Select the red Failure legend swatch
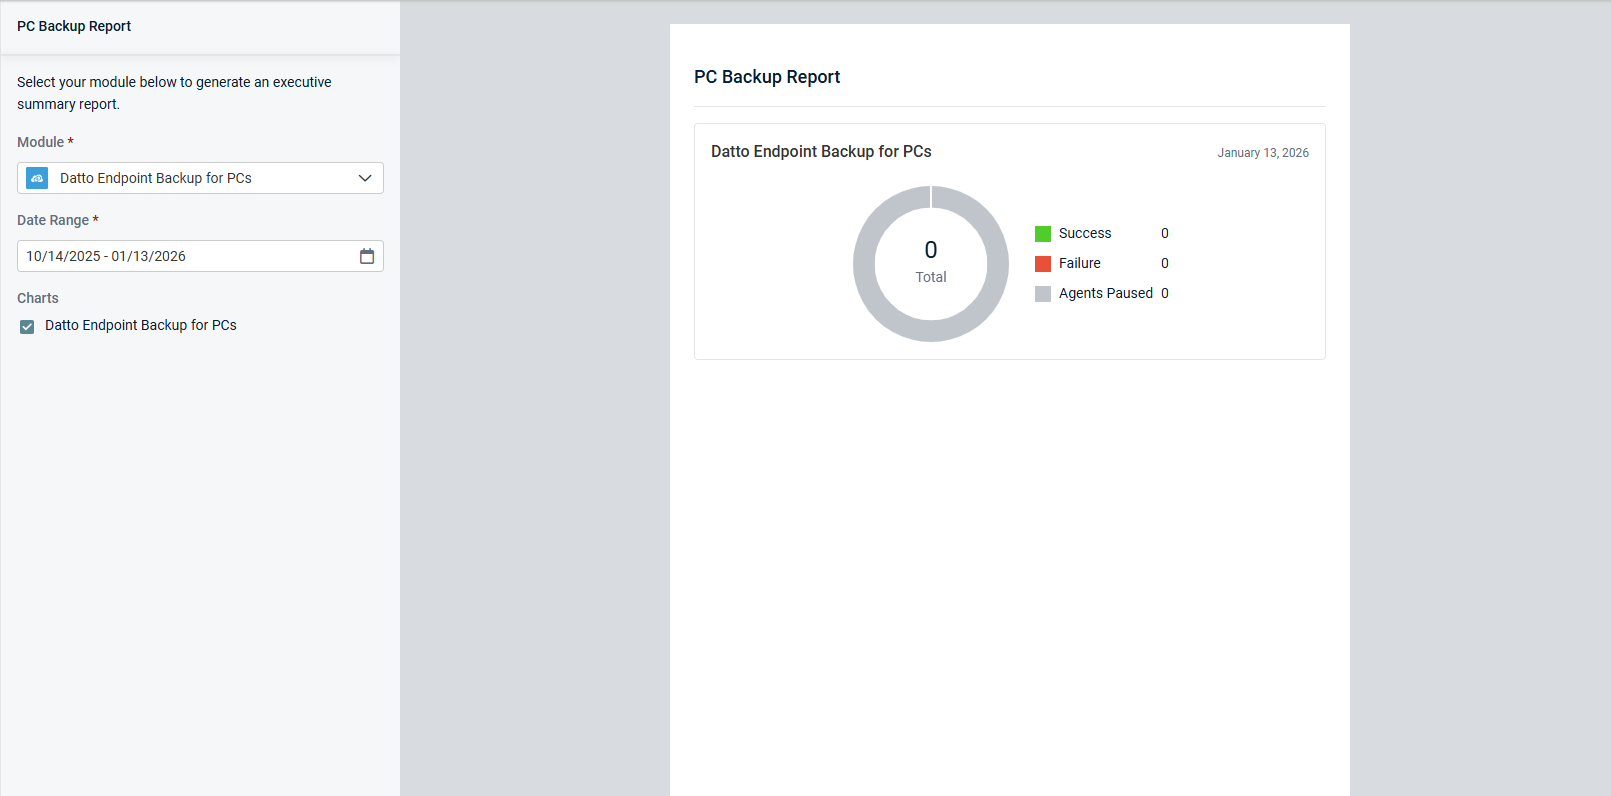 coord(1043,264)
